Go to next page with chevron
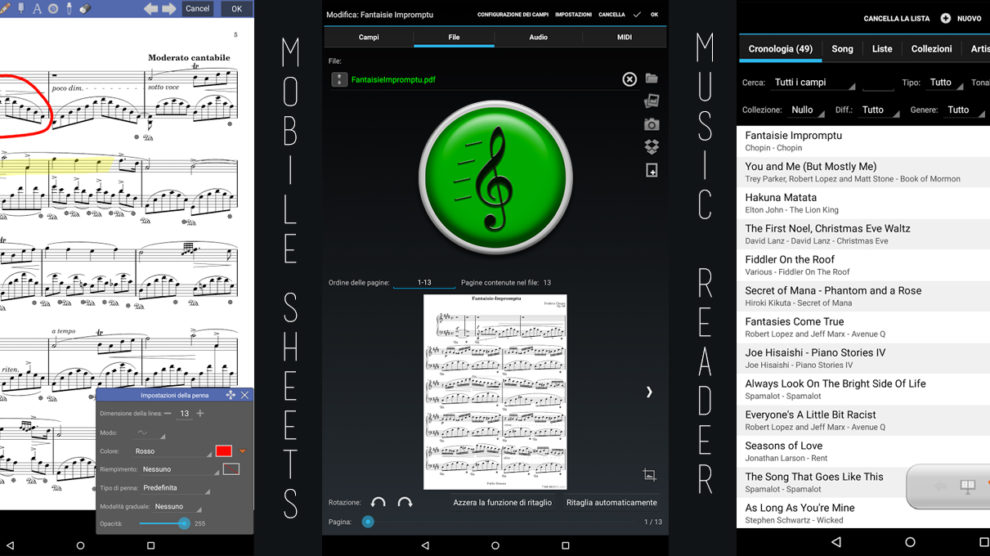Screen dimensions: 990x556 click(649, 392)
